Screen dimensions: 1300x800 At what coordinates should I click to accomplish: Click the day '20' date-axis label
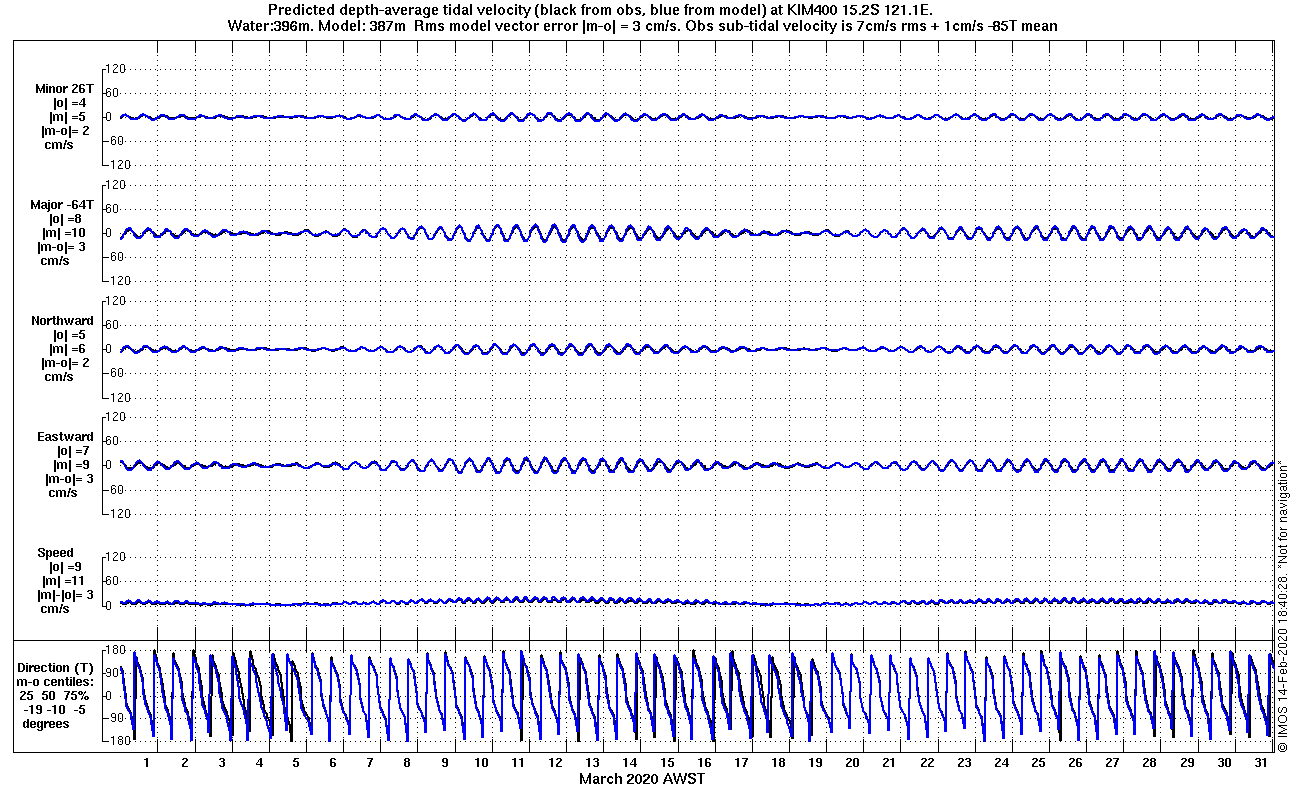(852, 763)
